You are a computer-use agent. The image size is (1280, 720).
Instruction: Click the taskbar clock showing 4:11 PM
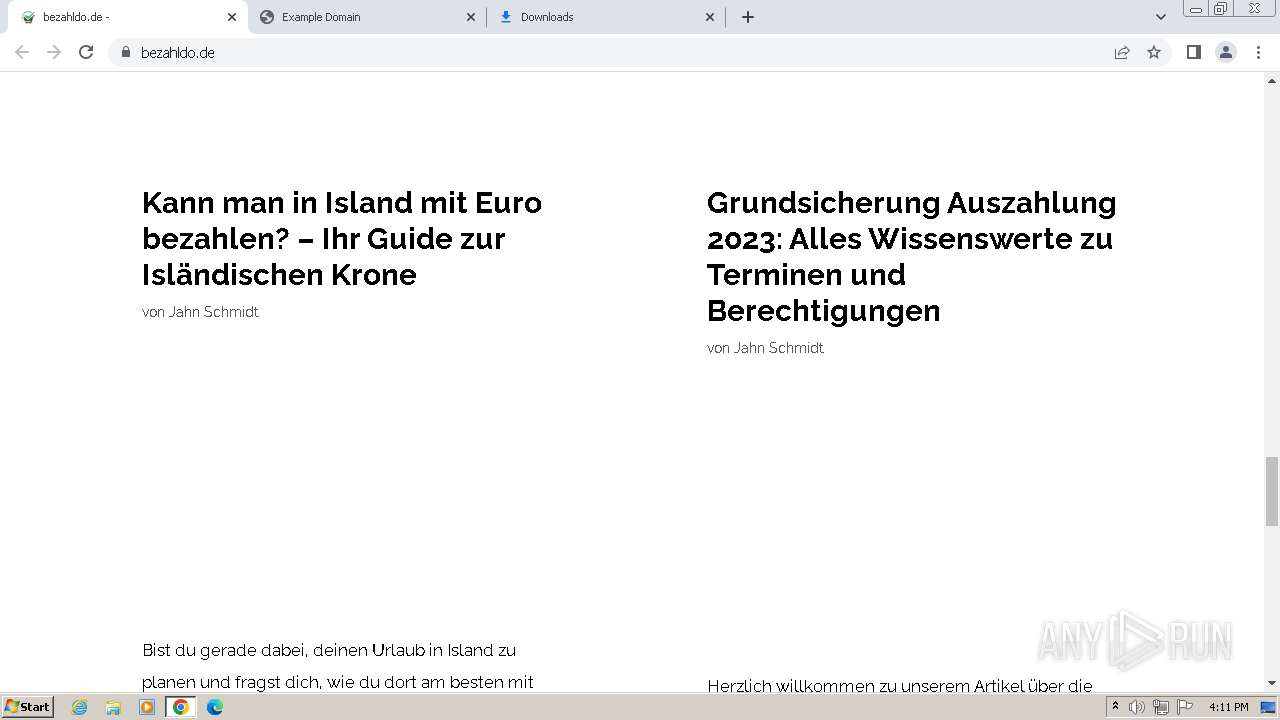tap(1229, 707)
